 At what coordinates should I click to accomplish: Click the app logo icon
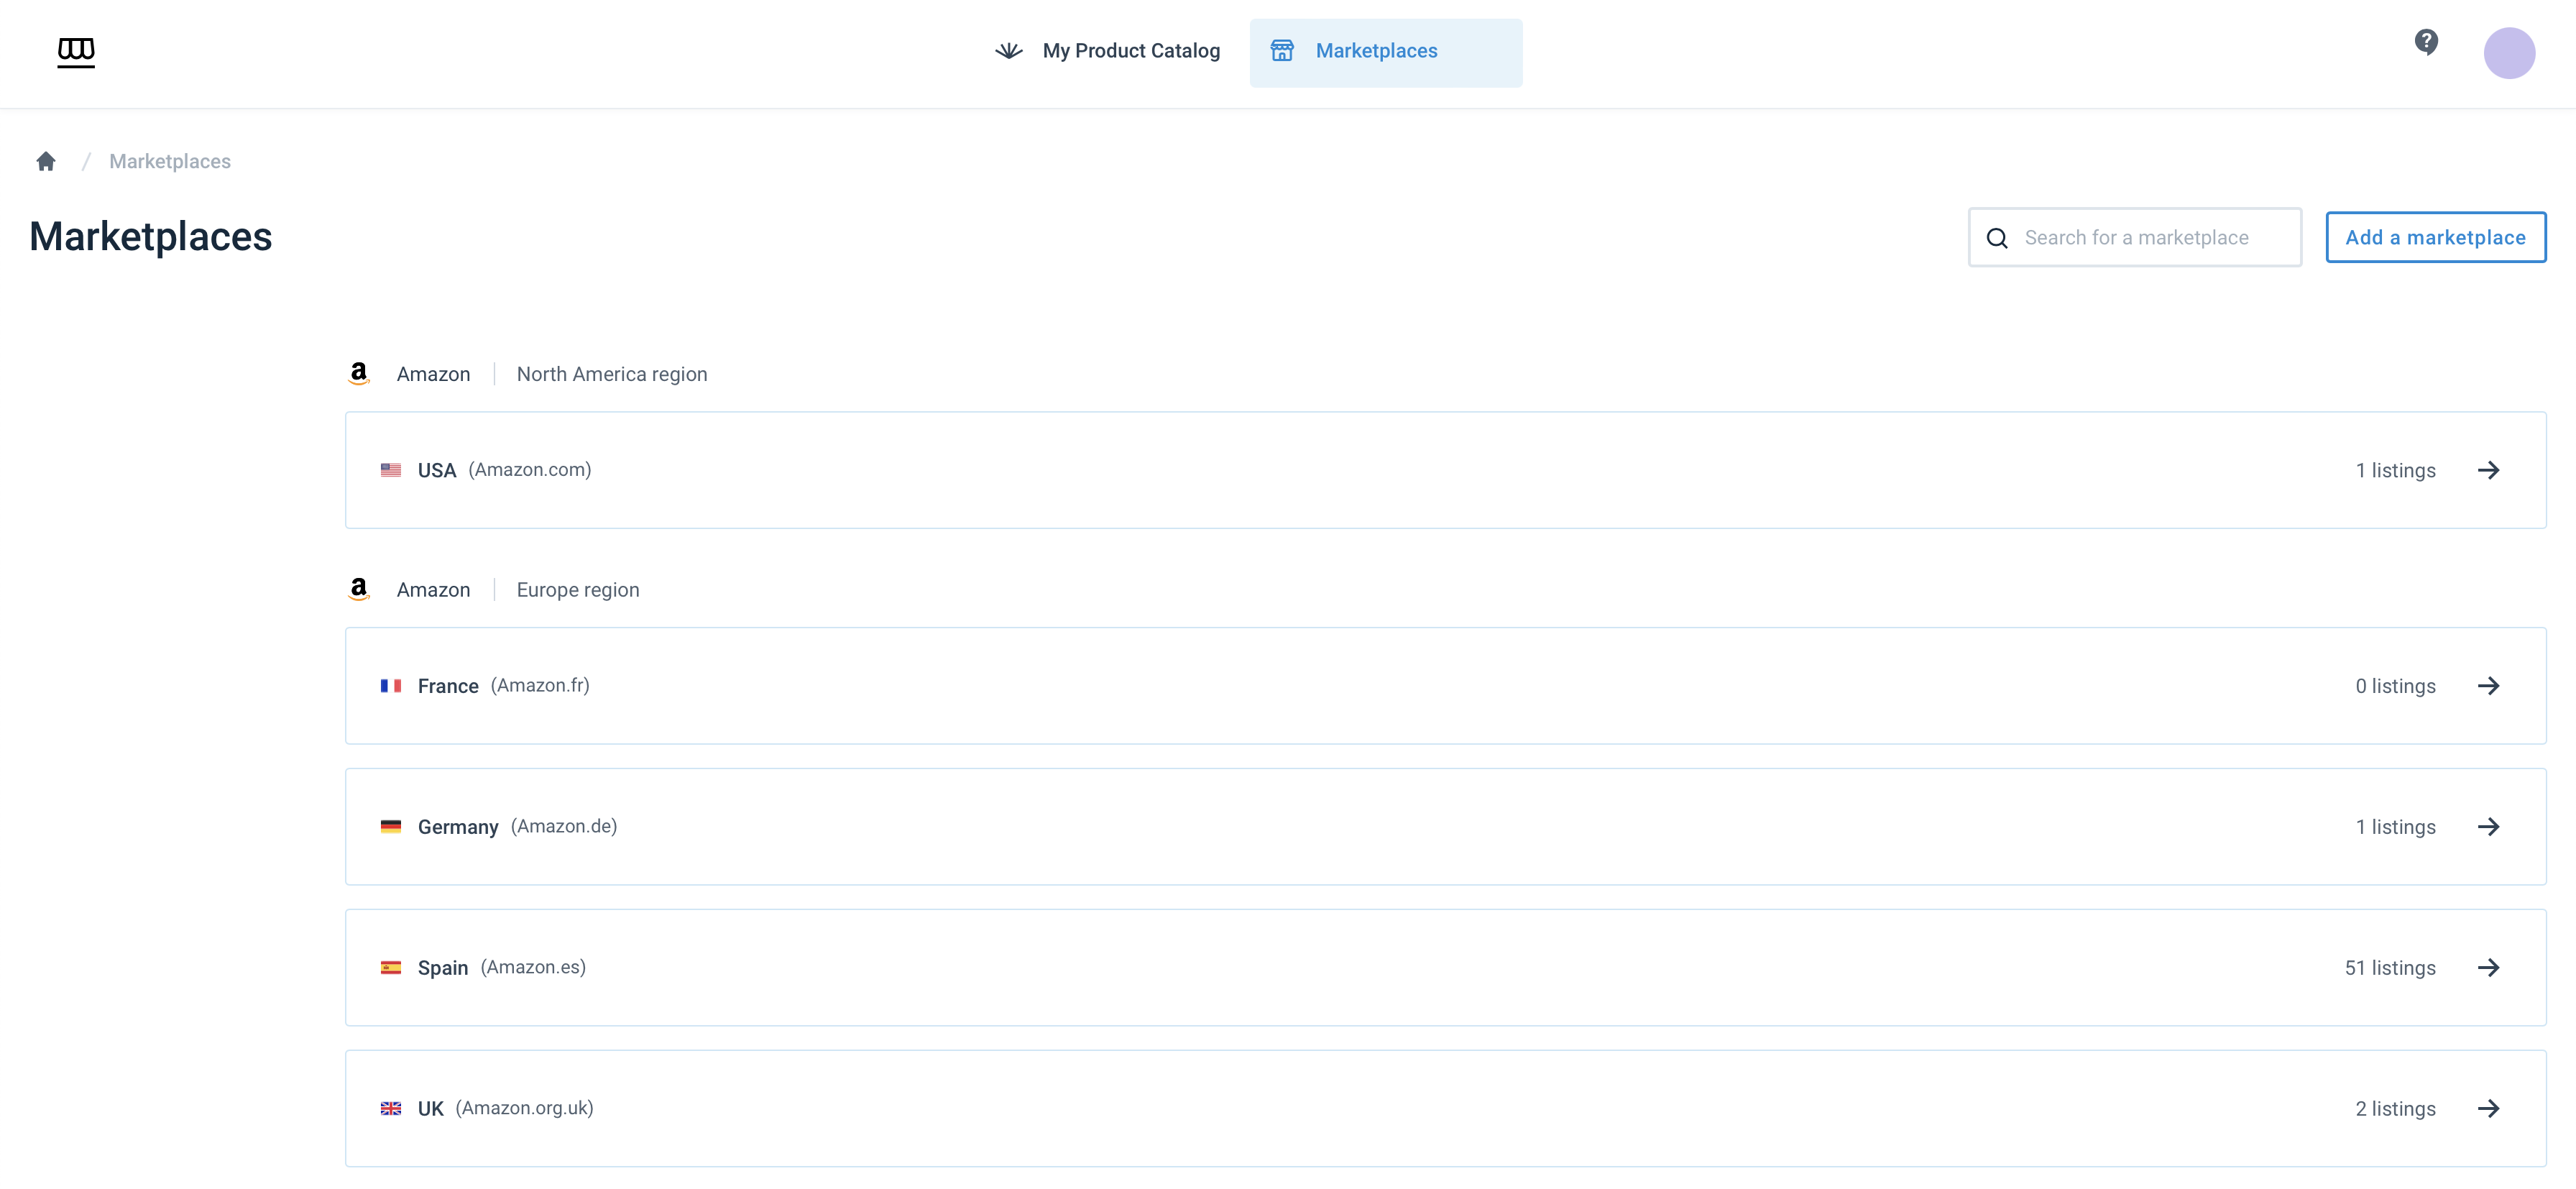tap(76, 52)
